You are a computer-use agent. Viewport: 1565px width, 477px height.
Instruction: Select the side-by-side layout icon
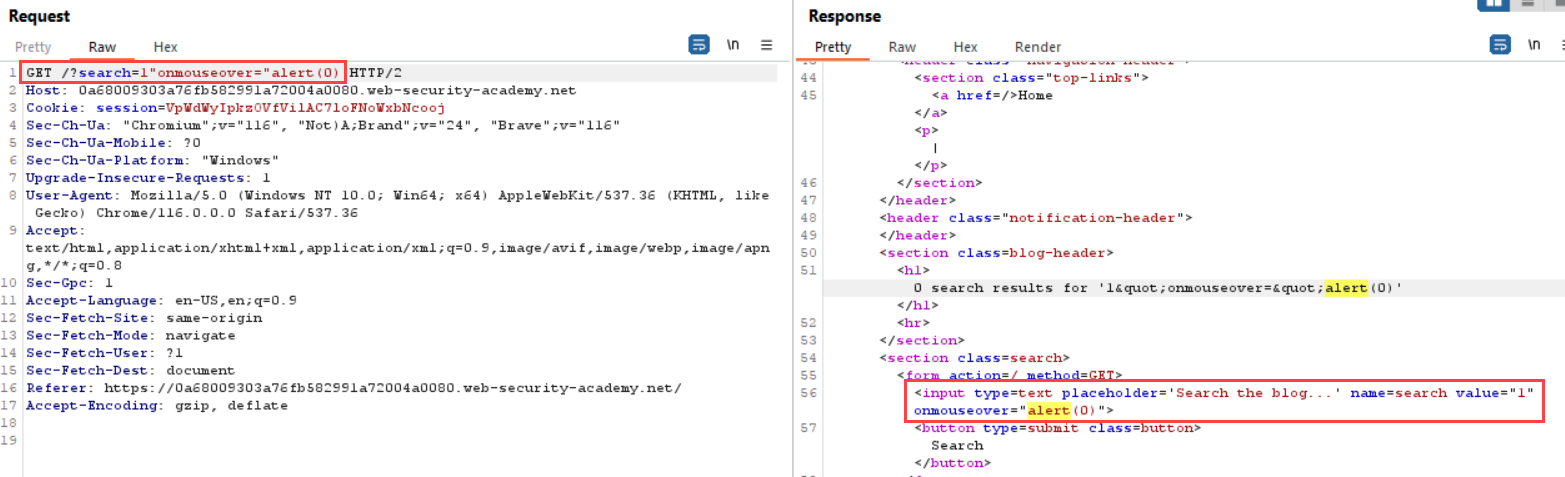(1493, 4)
